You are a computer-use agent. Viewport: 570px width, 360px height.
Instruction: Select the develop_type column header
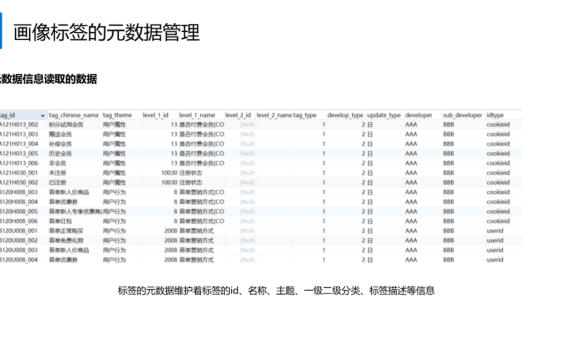pyautogui.click(x=345, y=115)
